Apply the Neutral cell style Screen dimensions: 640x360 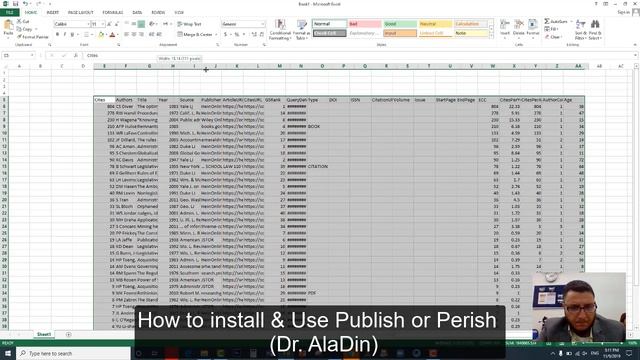pyautogui.click(x=436, y=24)
